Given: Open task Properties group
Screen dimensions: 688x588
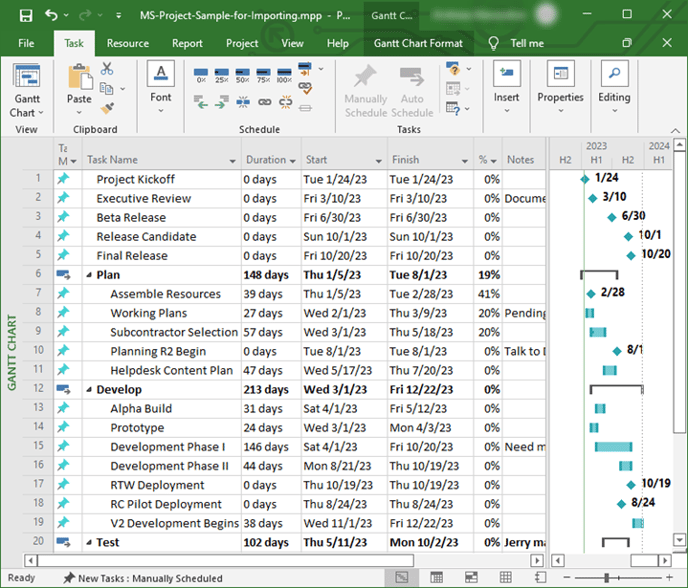Looking at the screenshot, I should tap(560, 87).
